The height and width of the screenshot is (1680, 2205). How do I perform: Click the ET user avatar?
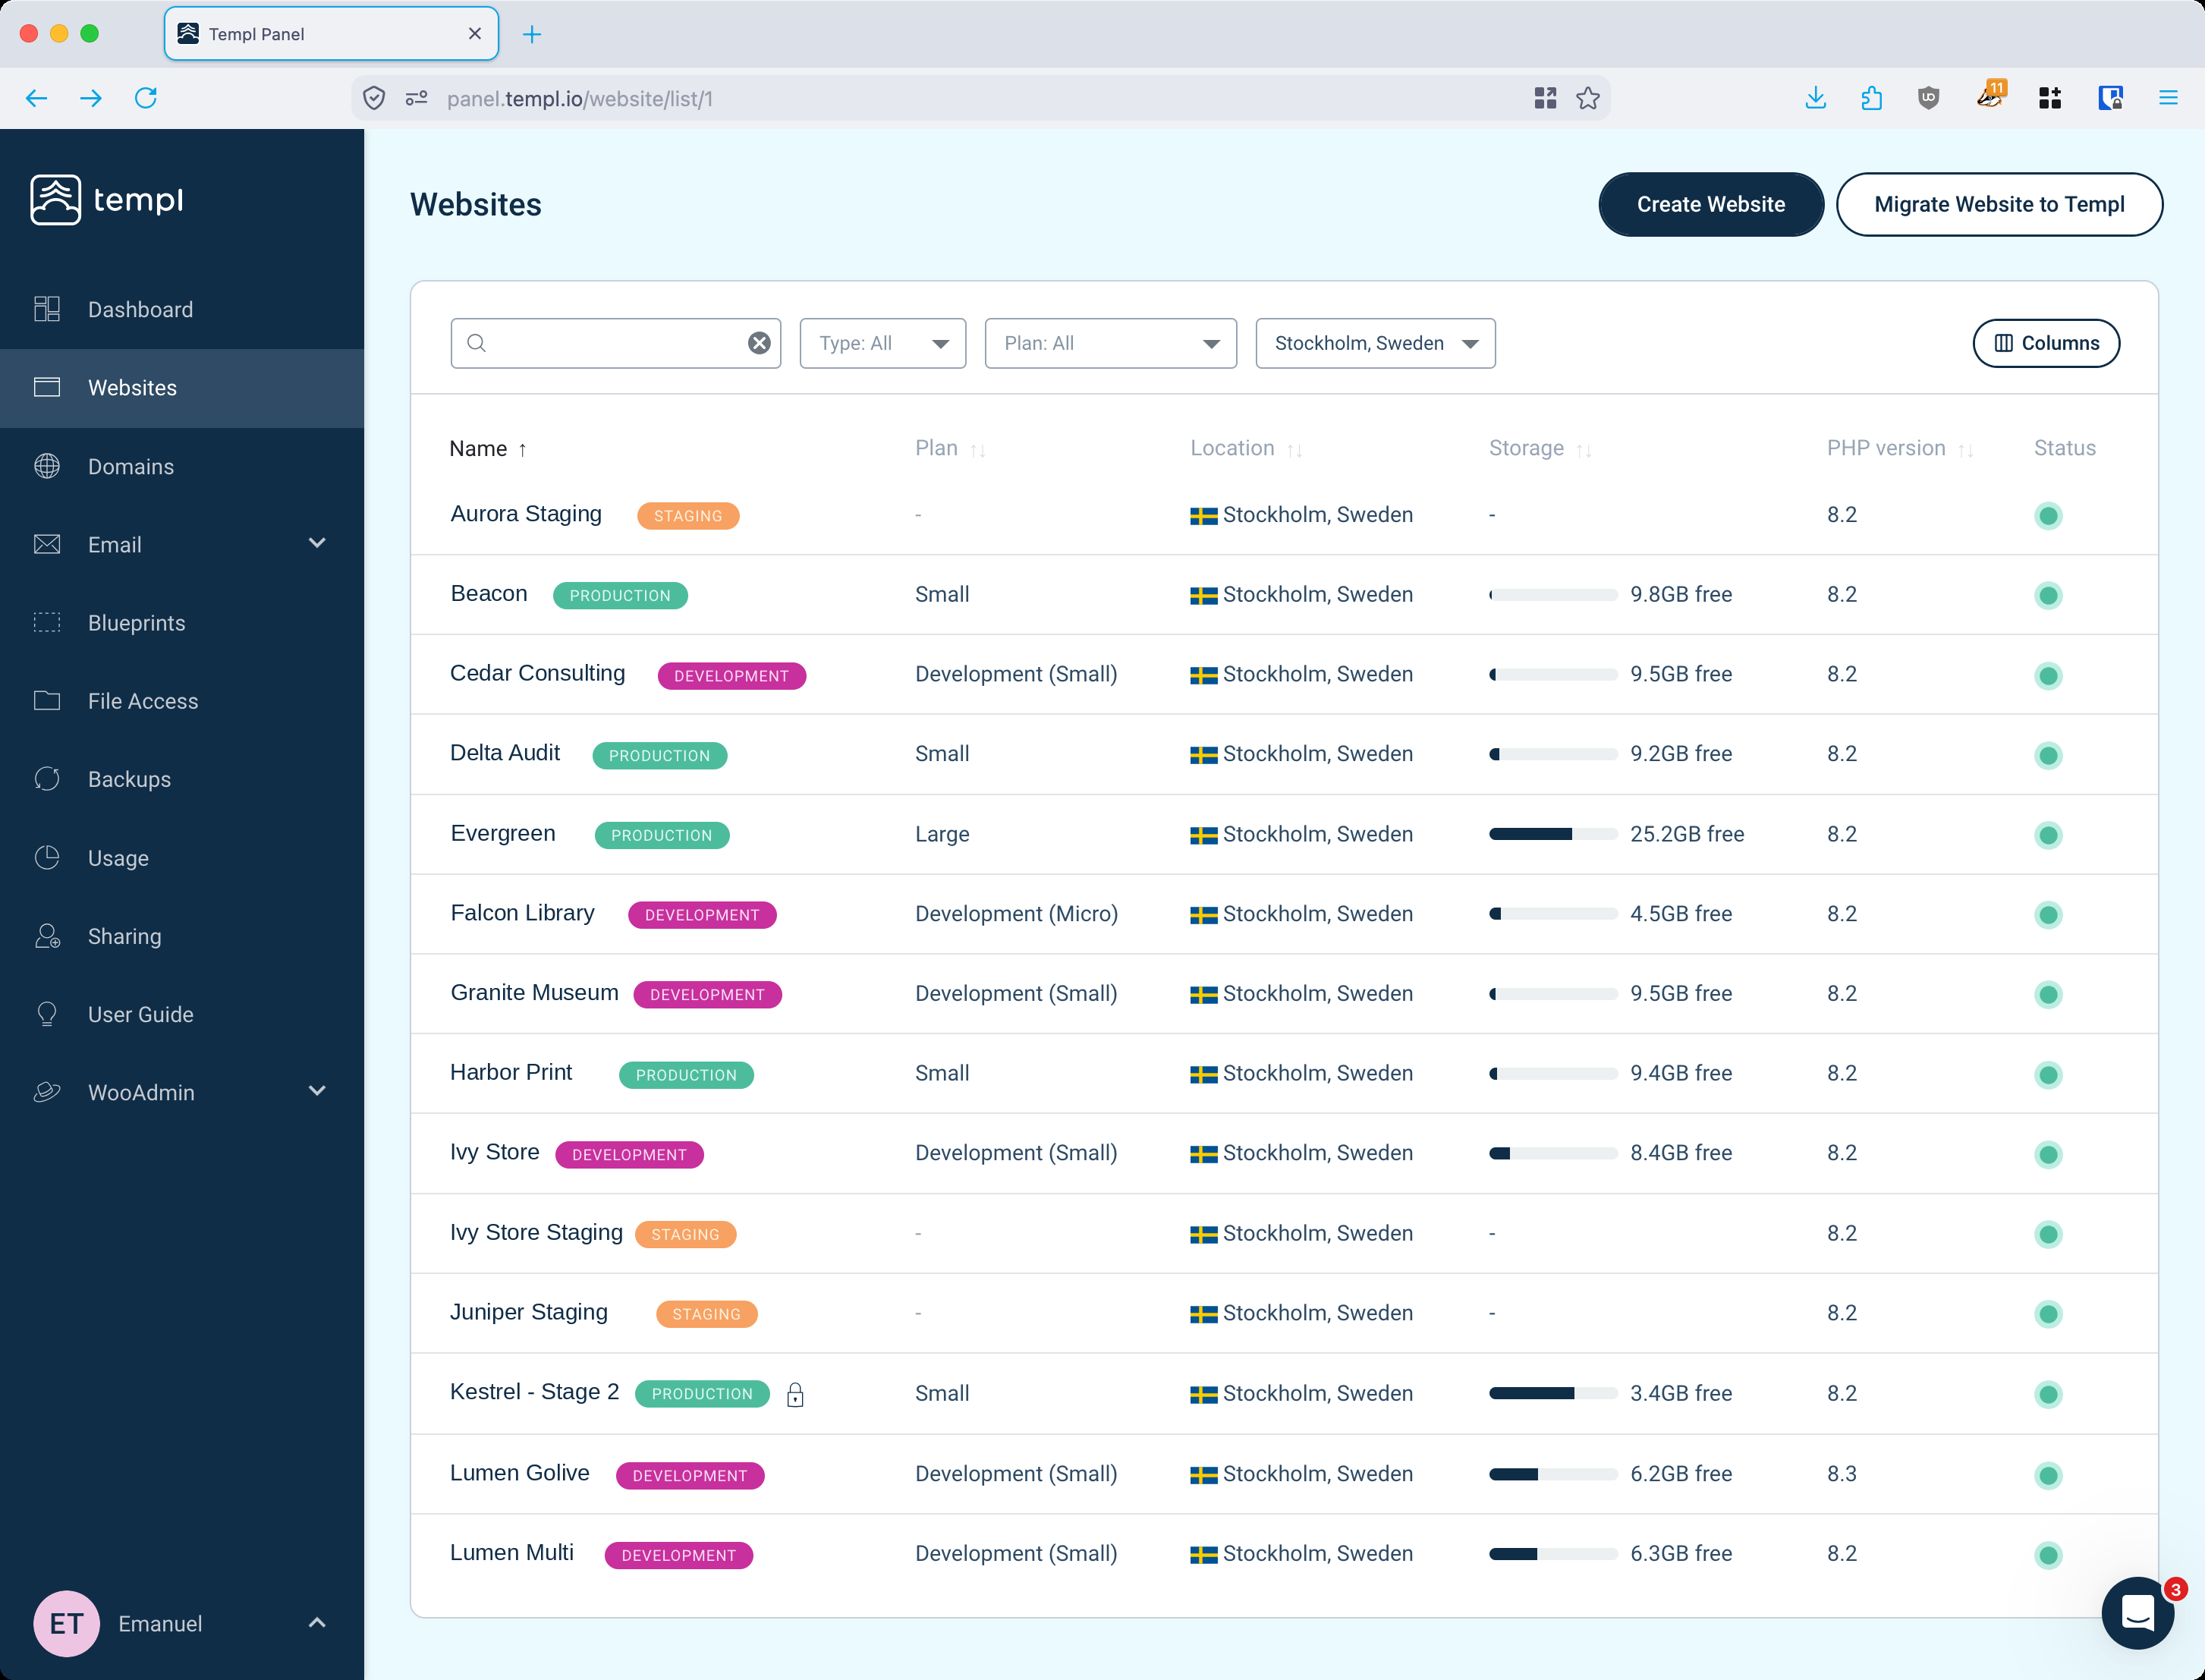point(66,1623)
